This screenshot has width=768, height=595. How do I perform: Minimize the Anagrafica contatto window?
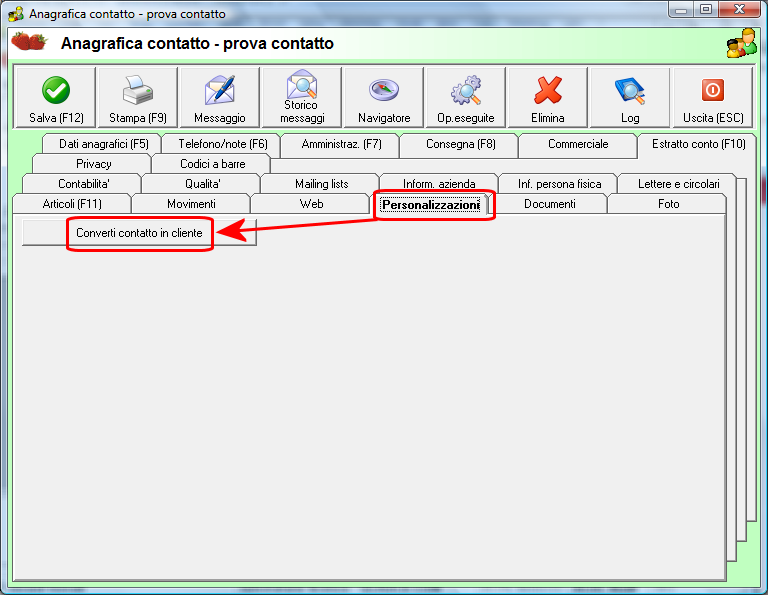[x=681, y=10]
